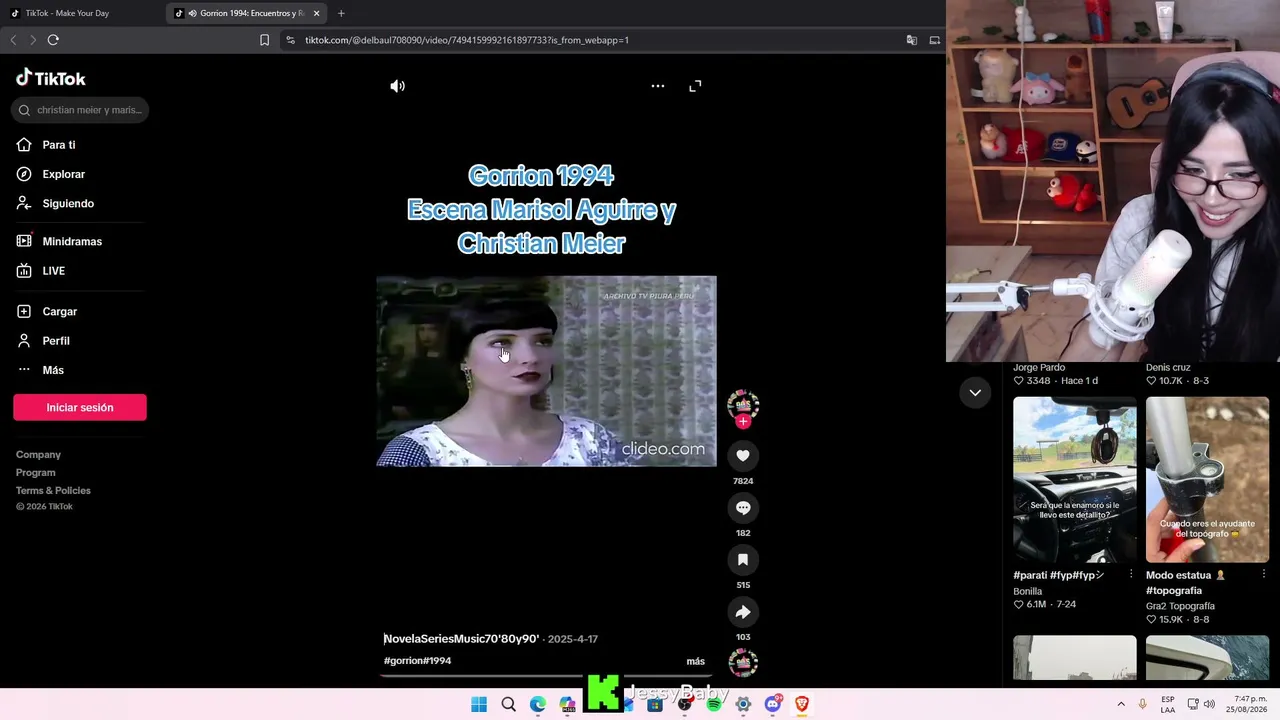Focus the TikTok search field
The height and width of the screenshot is (720, 1280).
[80, 110]
